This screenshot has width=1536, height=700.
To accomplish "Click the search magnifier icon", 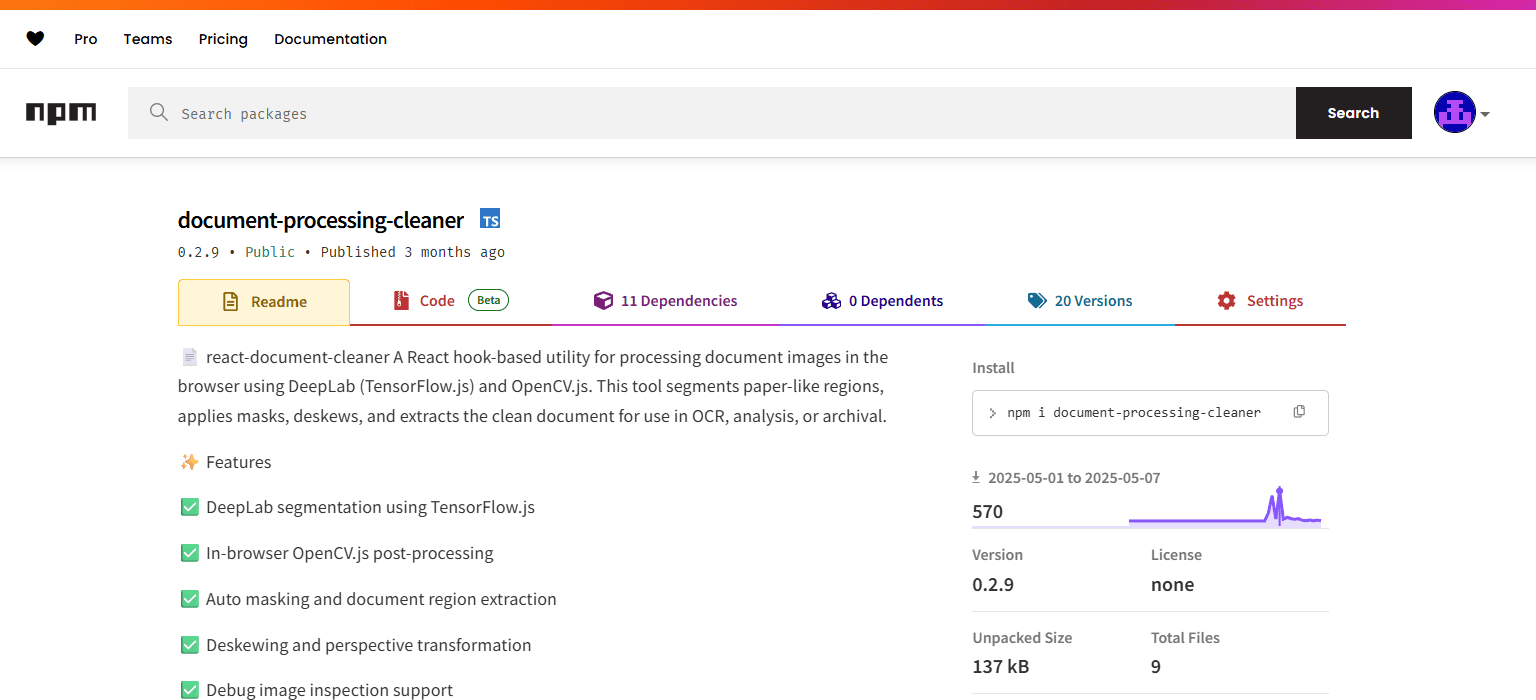I will click(158, 112).
